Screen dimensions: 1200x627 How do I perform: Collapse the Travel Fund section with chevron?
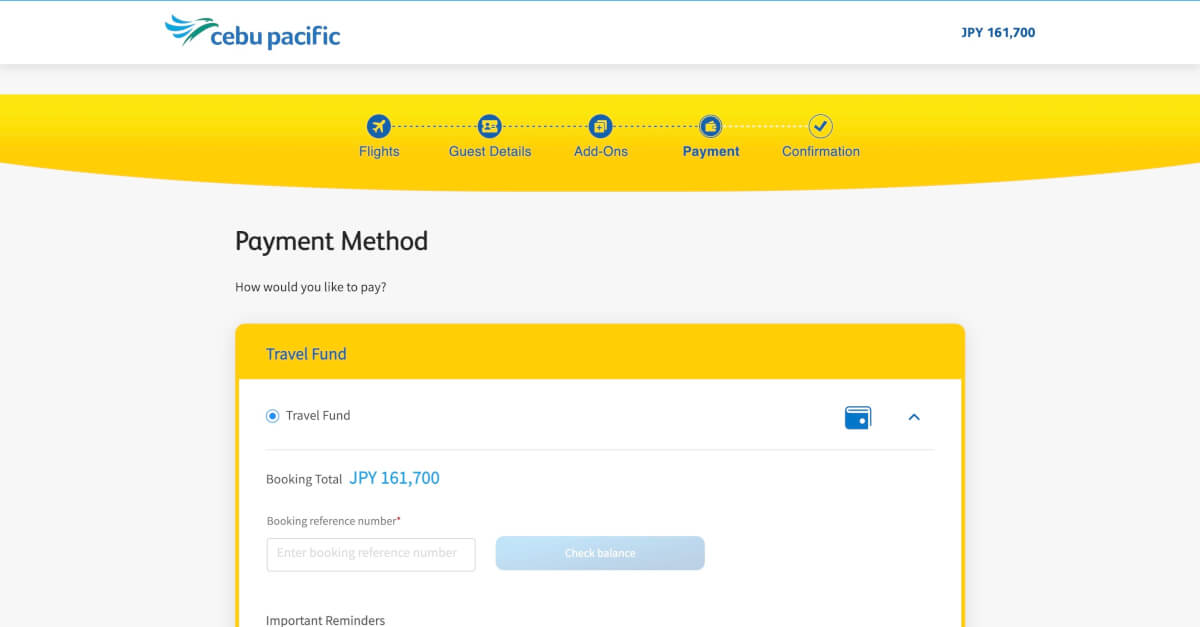[913, 417]
